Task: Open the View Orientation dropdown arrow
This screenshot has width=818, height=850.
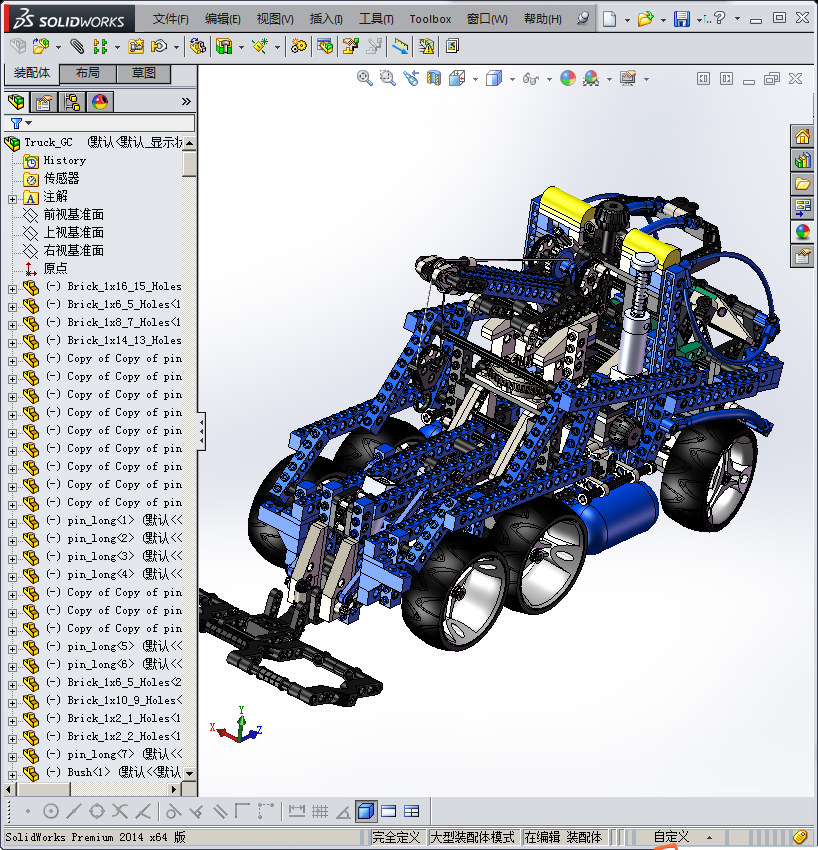Action: [x=475, y=80]
